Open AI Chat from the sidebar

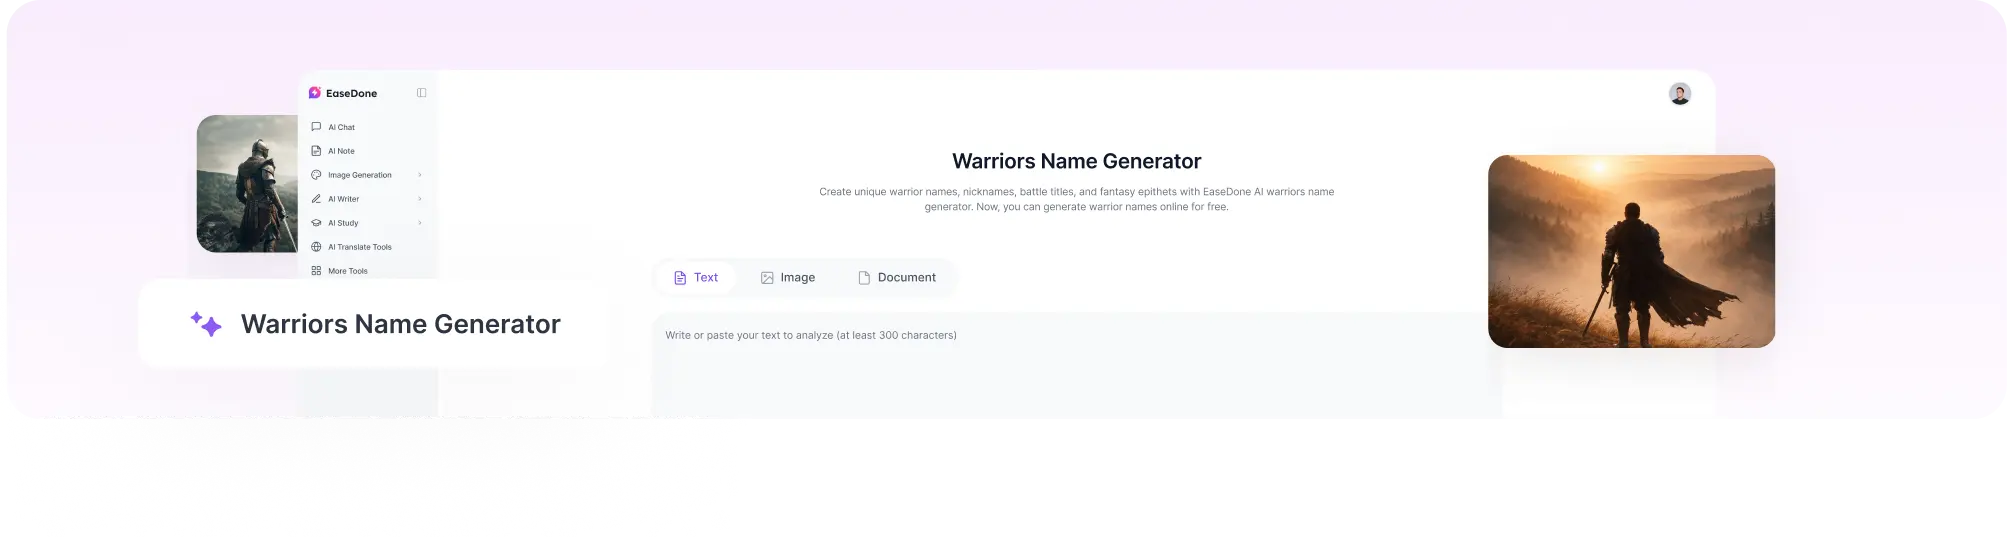342,127
